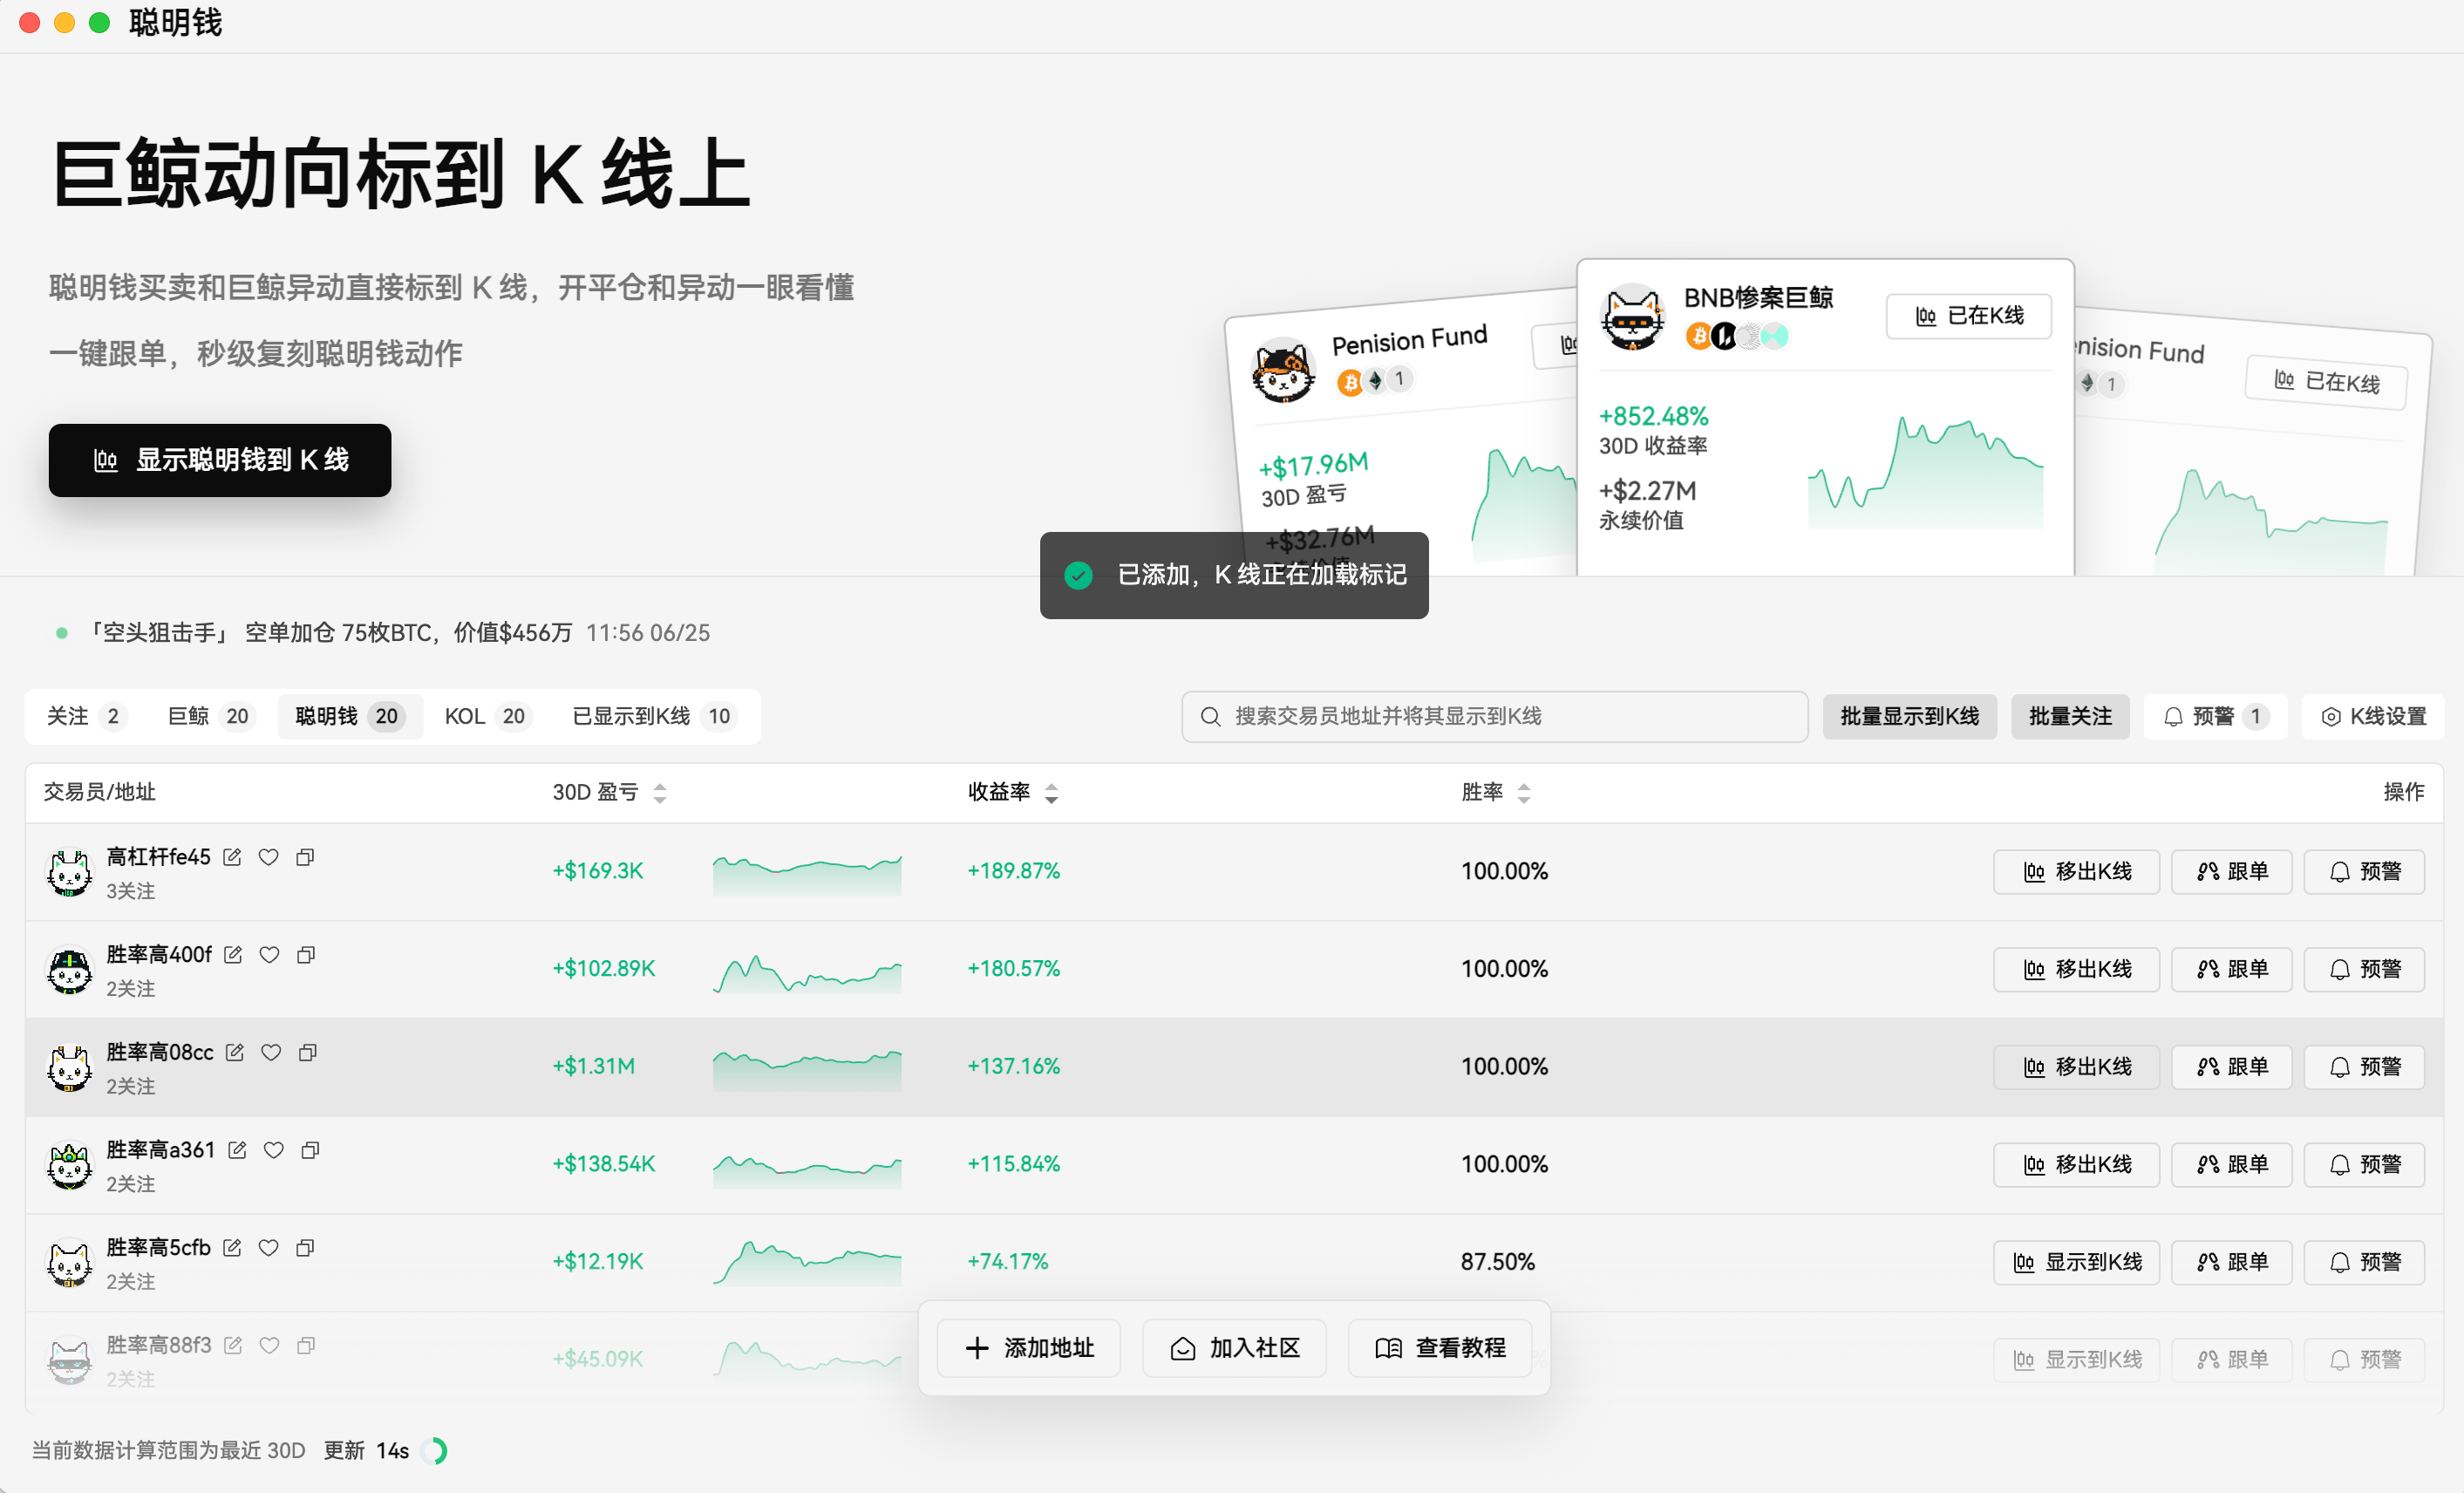2464x1493 pixels.
Task: Edit name icon for 胜率高08cc
Action: [x=235, y=1052]
